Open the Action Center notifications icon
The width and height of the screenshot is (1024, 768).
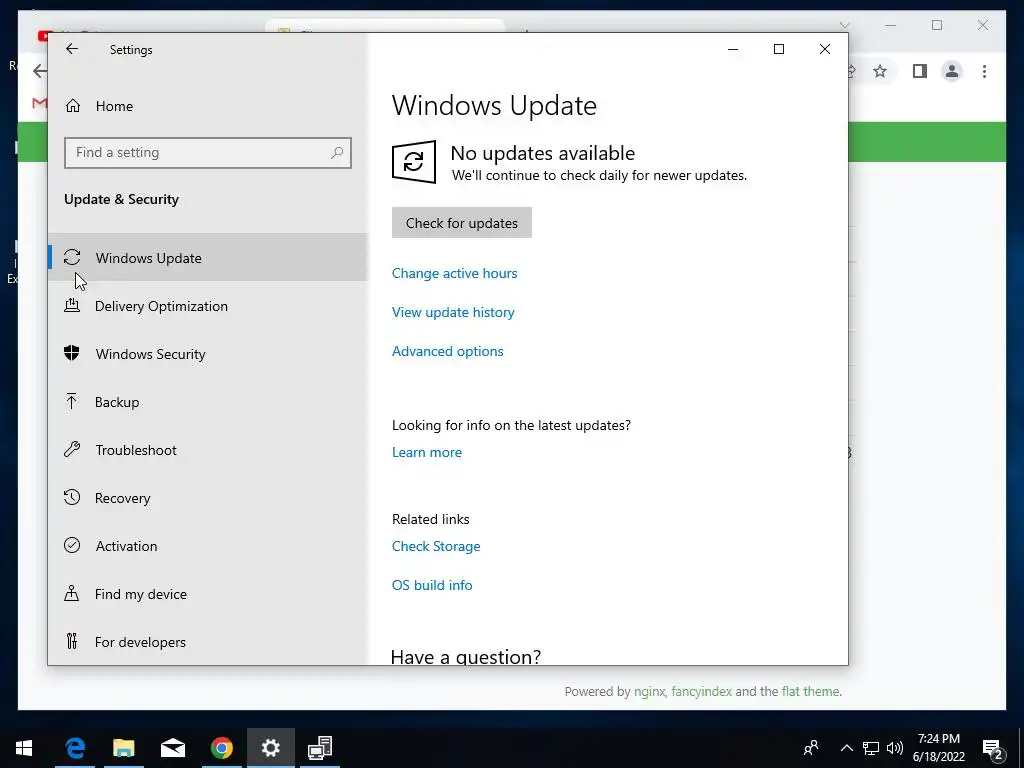click(993, 748)
